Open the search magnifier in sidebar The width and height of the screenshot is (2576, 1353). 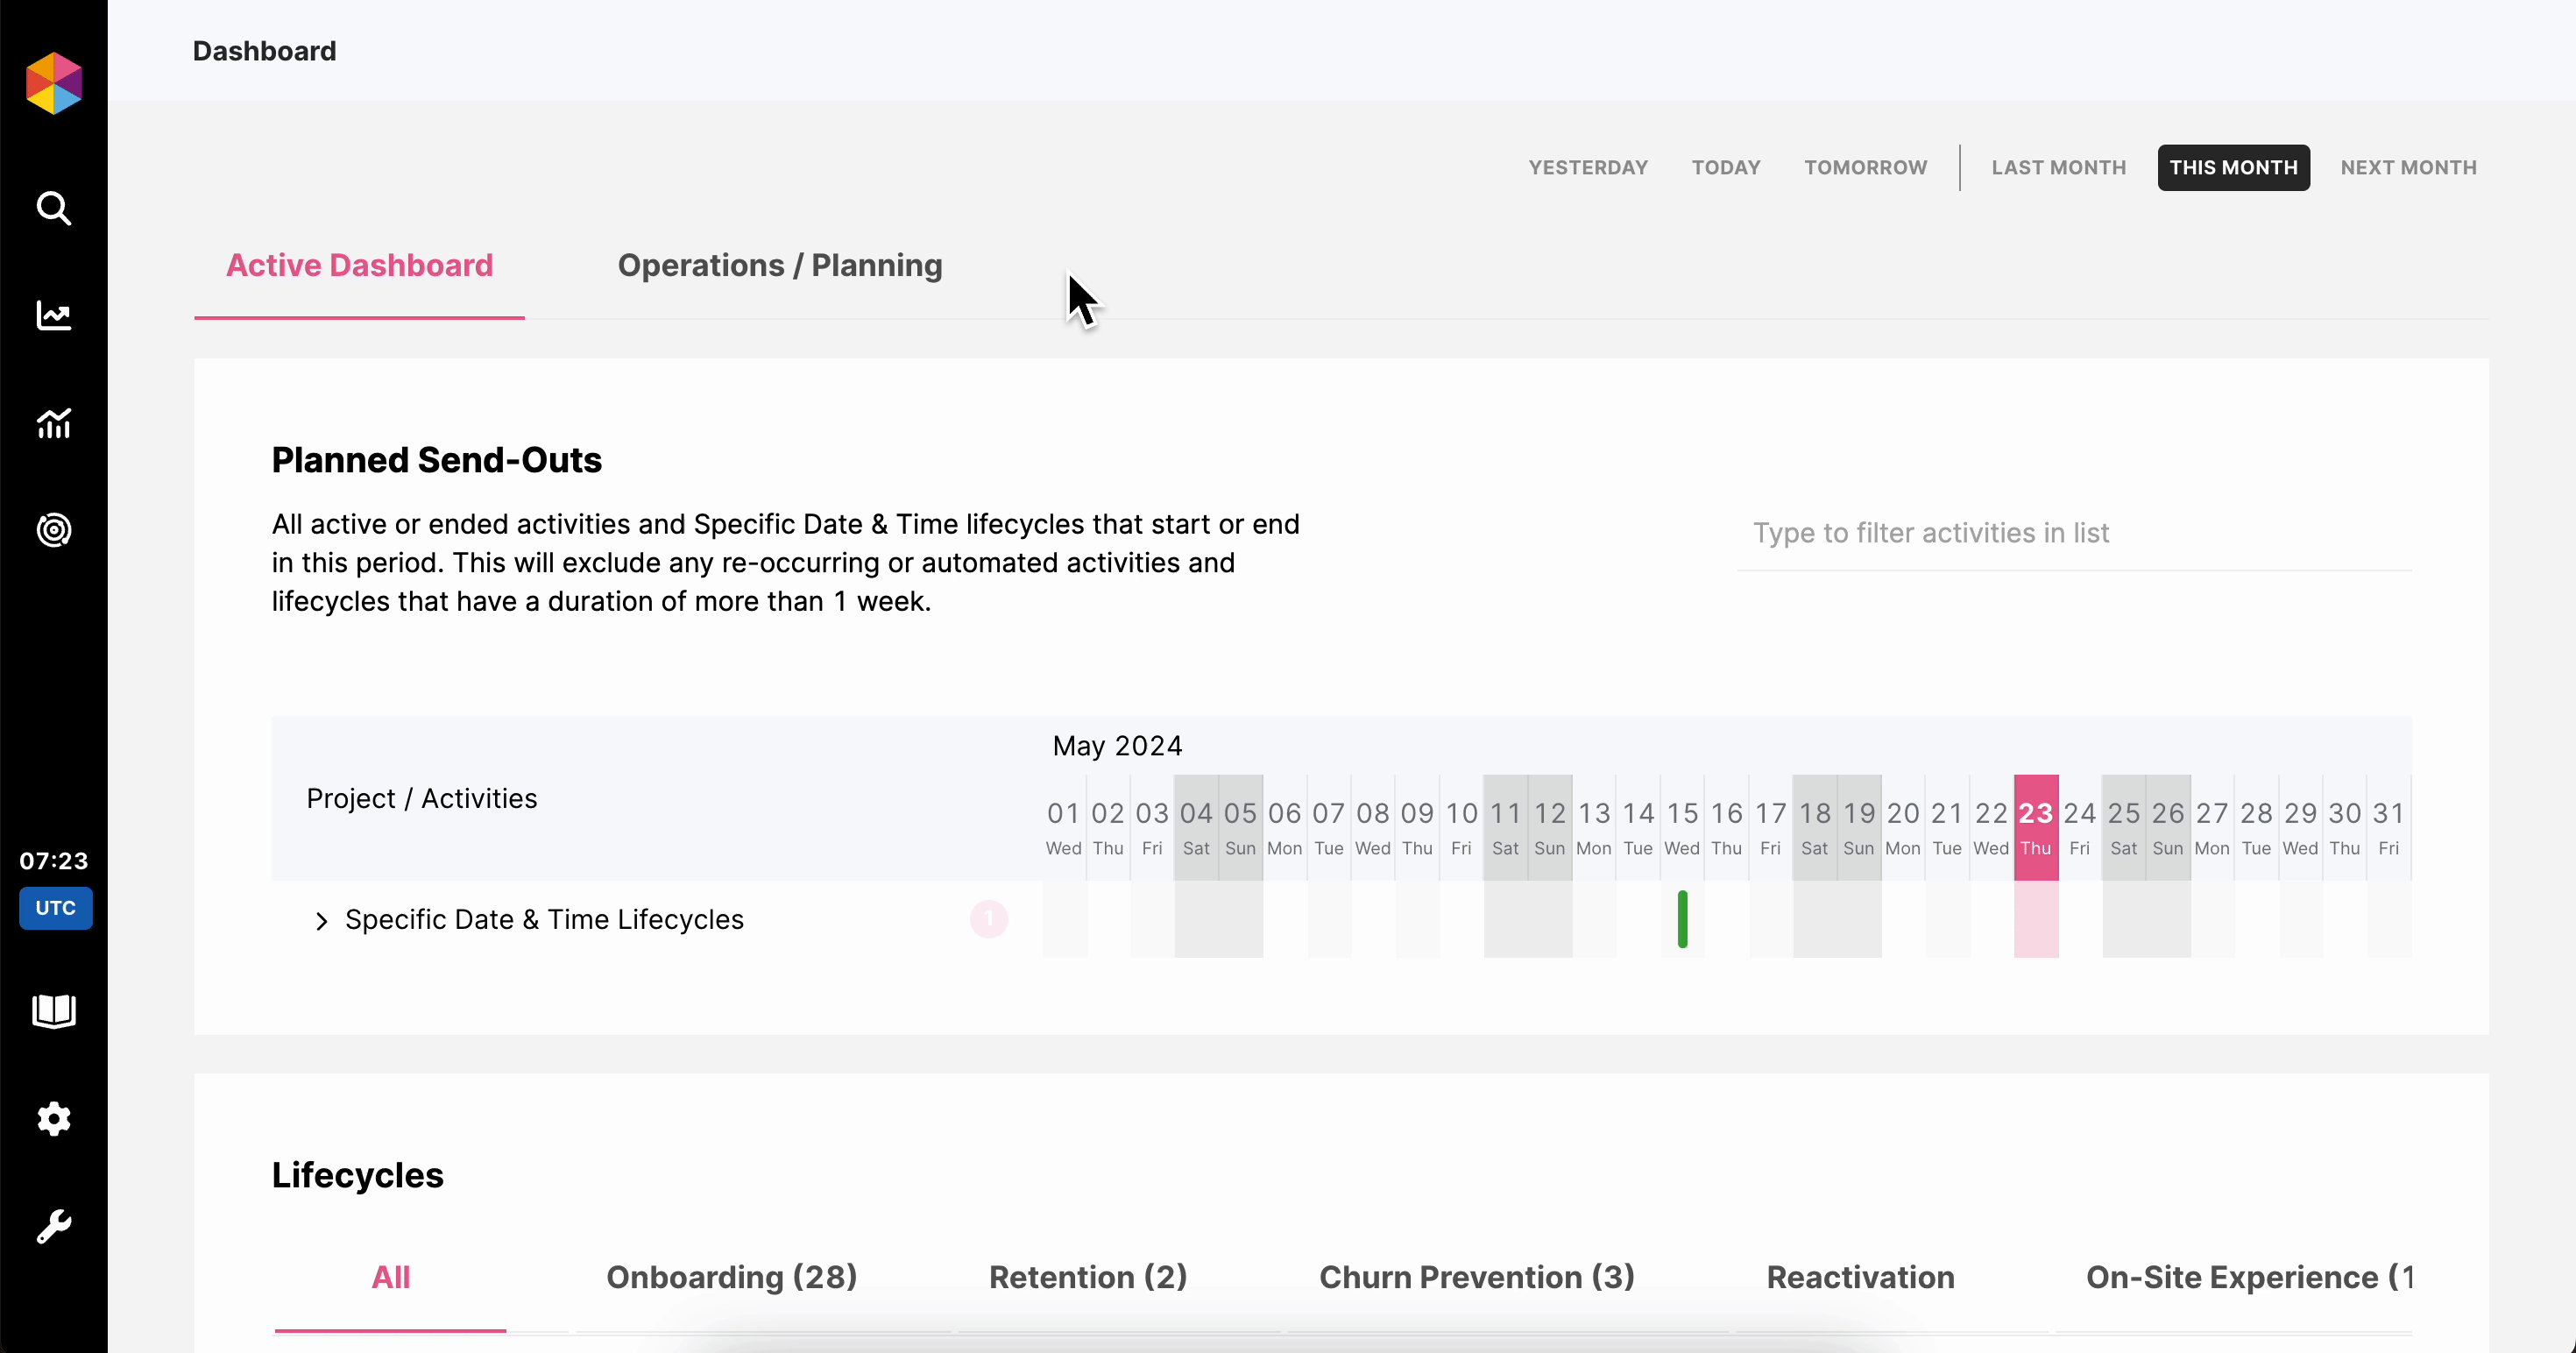pos(53,208)
